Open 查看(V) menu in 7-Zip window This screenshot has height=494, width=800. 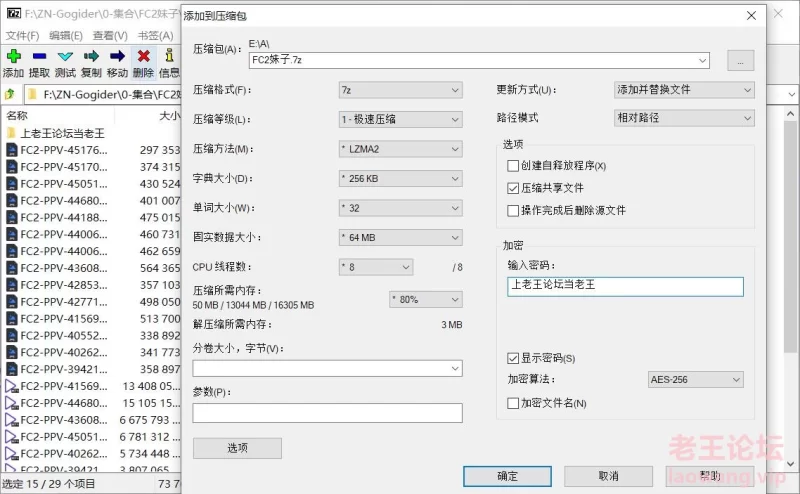pyautogui.click(x=110, y=36)
